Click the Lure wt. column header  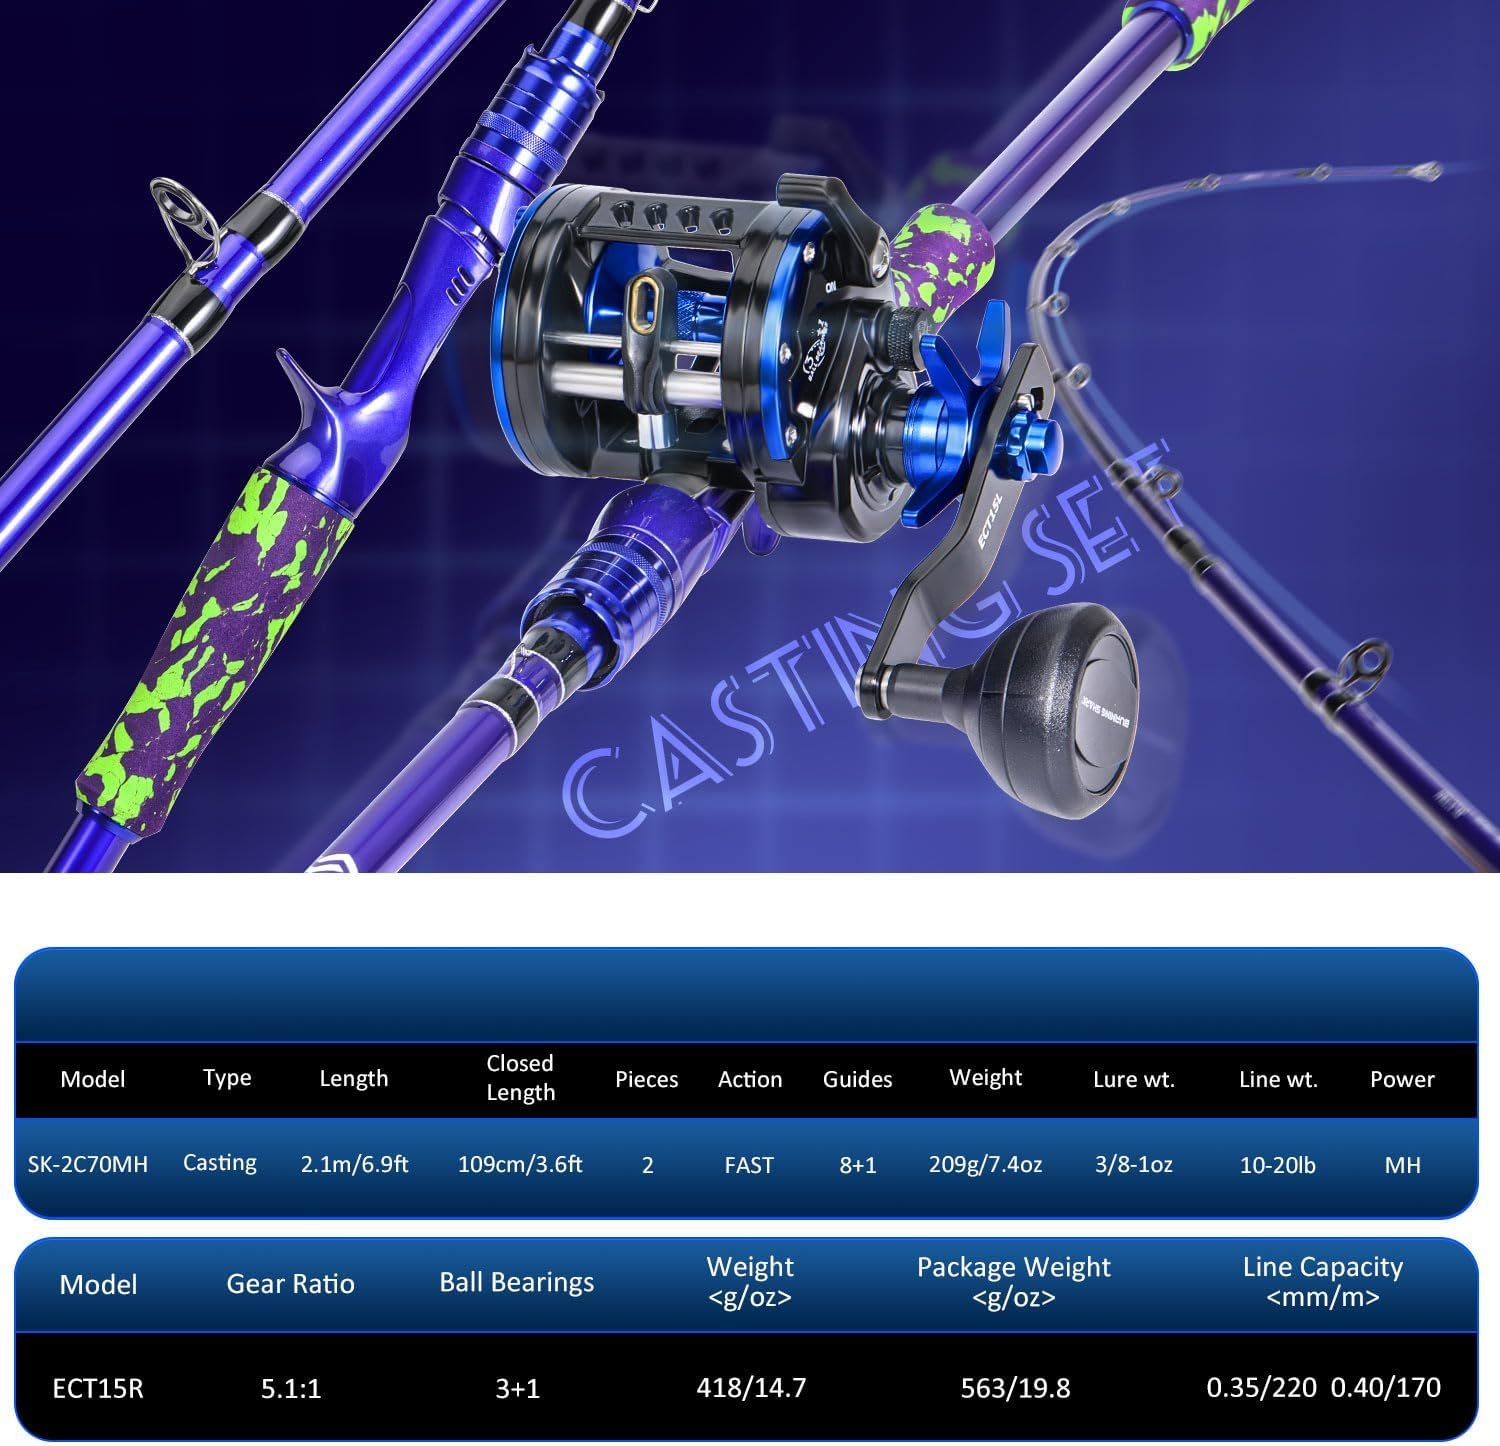click(x=1133, y=1080)
